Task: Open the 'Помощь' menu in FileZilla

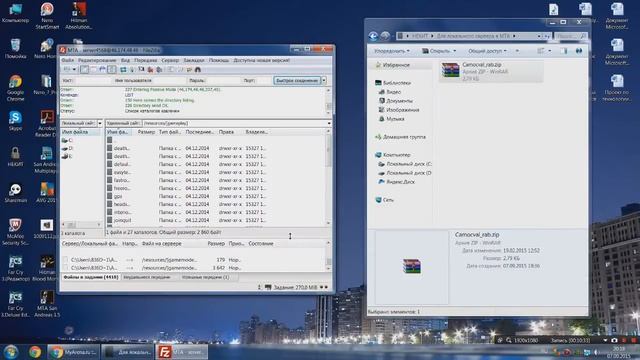Action: [x=219, y=60]
